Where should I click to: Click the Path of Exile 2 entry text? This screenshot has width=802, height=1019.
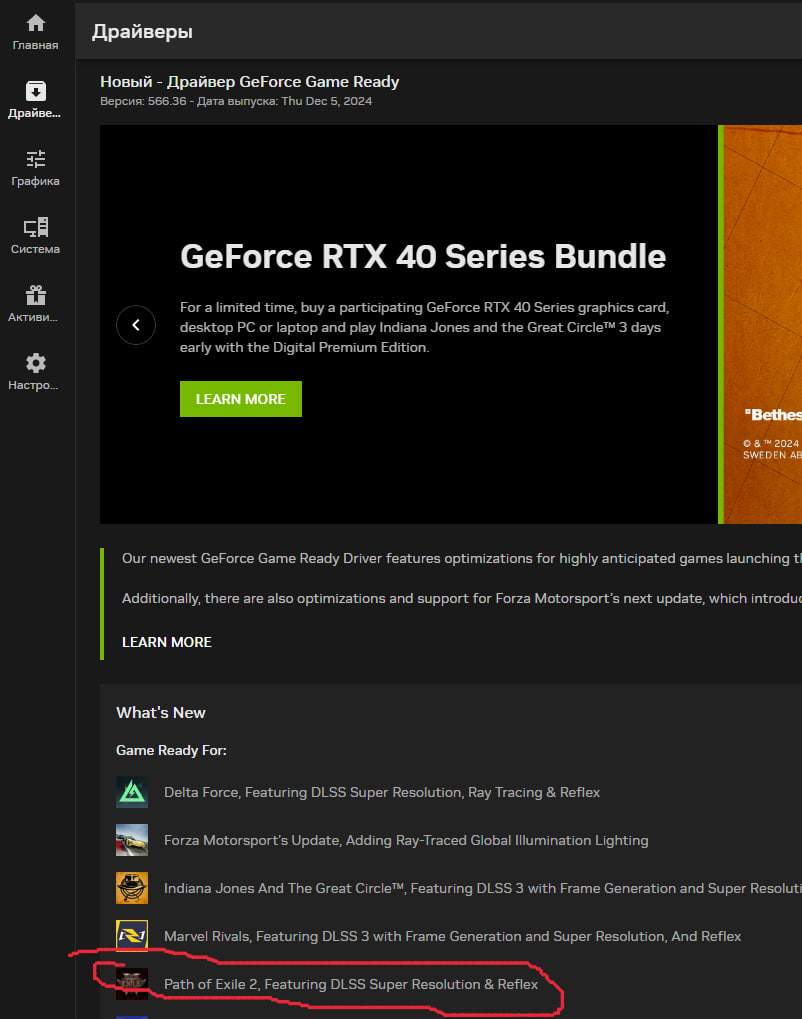351,984
